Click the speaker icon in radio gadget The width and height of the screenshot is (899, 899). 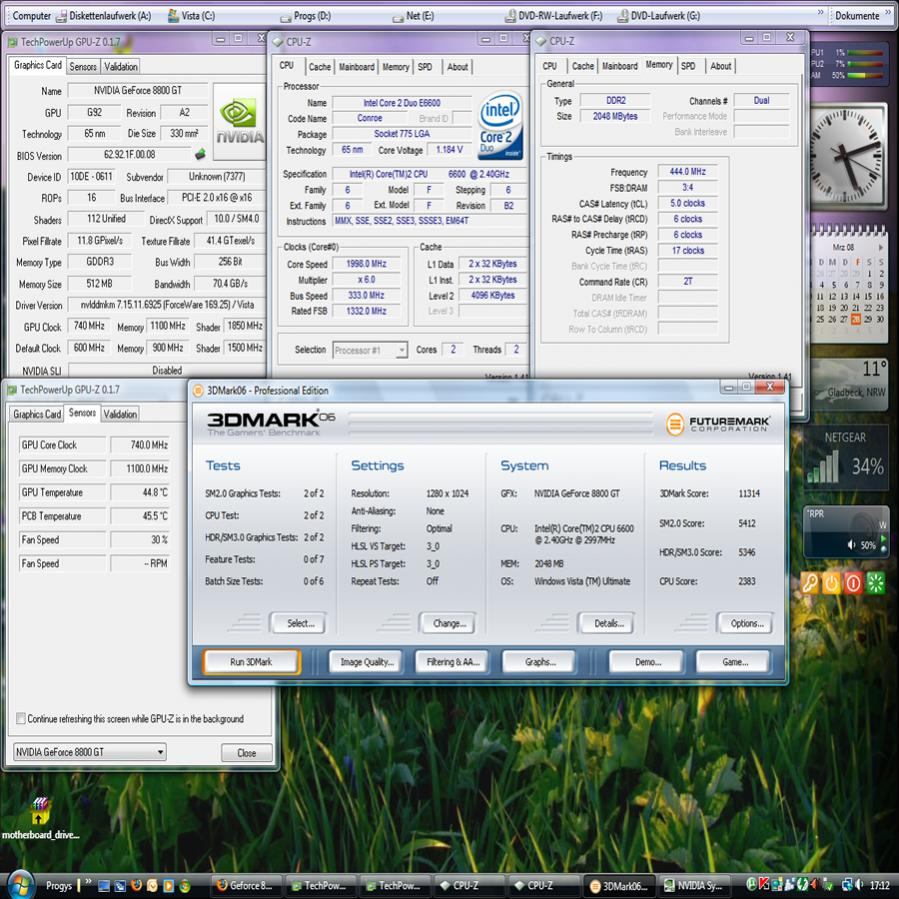click(x=852, y=545)
